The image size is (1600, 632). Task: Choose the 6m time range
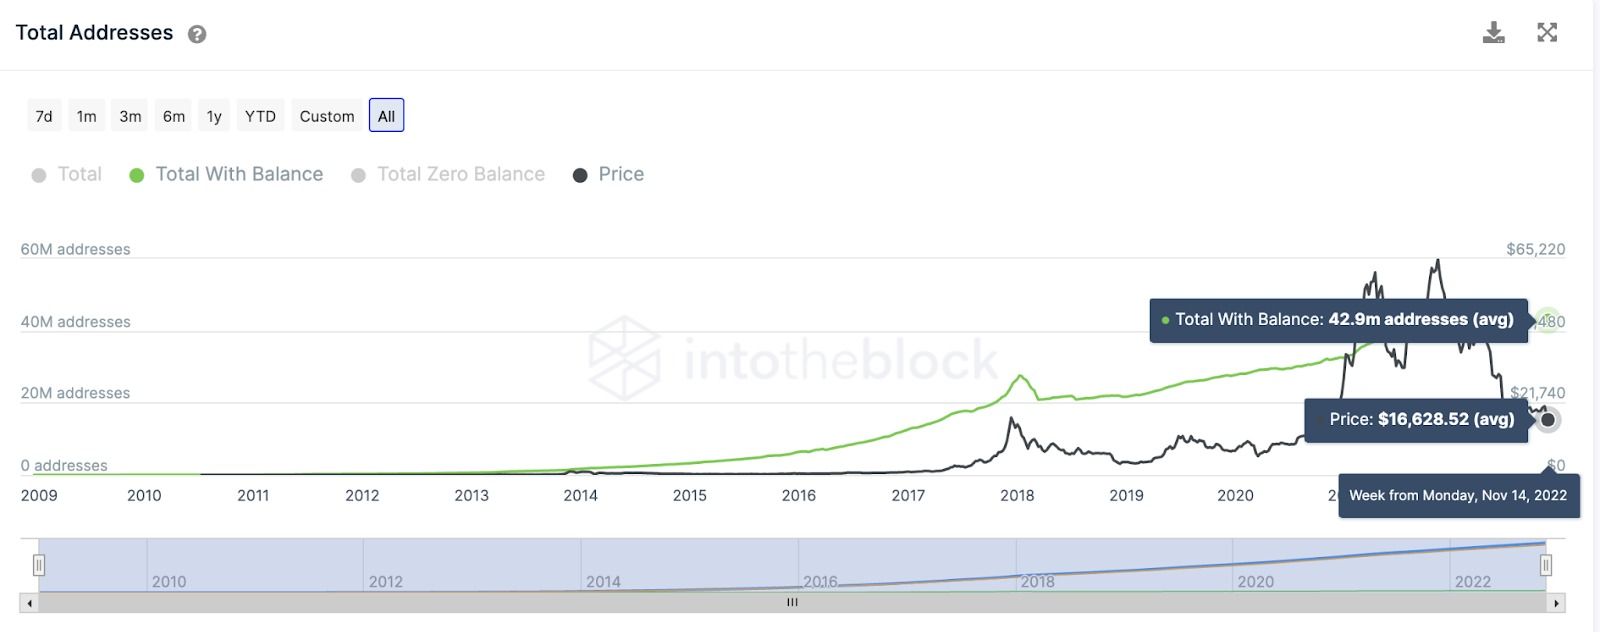pyautogui.click(x=174, y=116)
